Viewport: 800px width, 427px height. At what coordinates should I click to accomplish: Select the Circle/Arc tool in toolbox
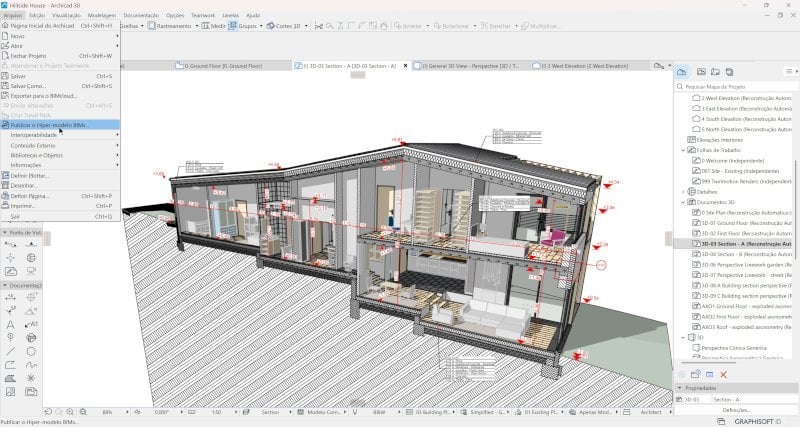pos(31,351)
